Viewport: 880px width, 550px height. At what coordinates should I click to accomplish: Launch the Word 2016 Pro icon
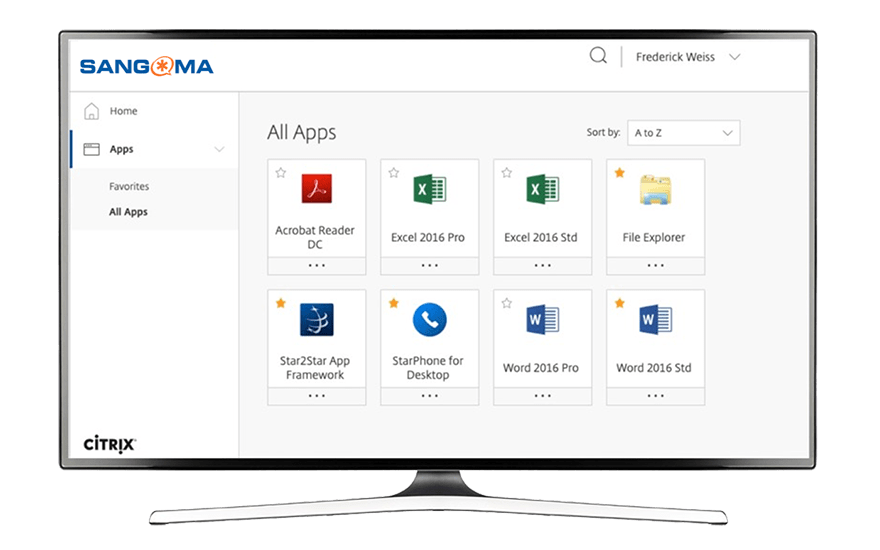542,320
